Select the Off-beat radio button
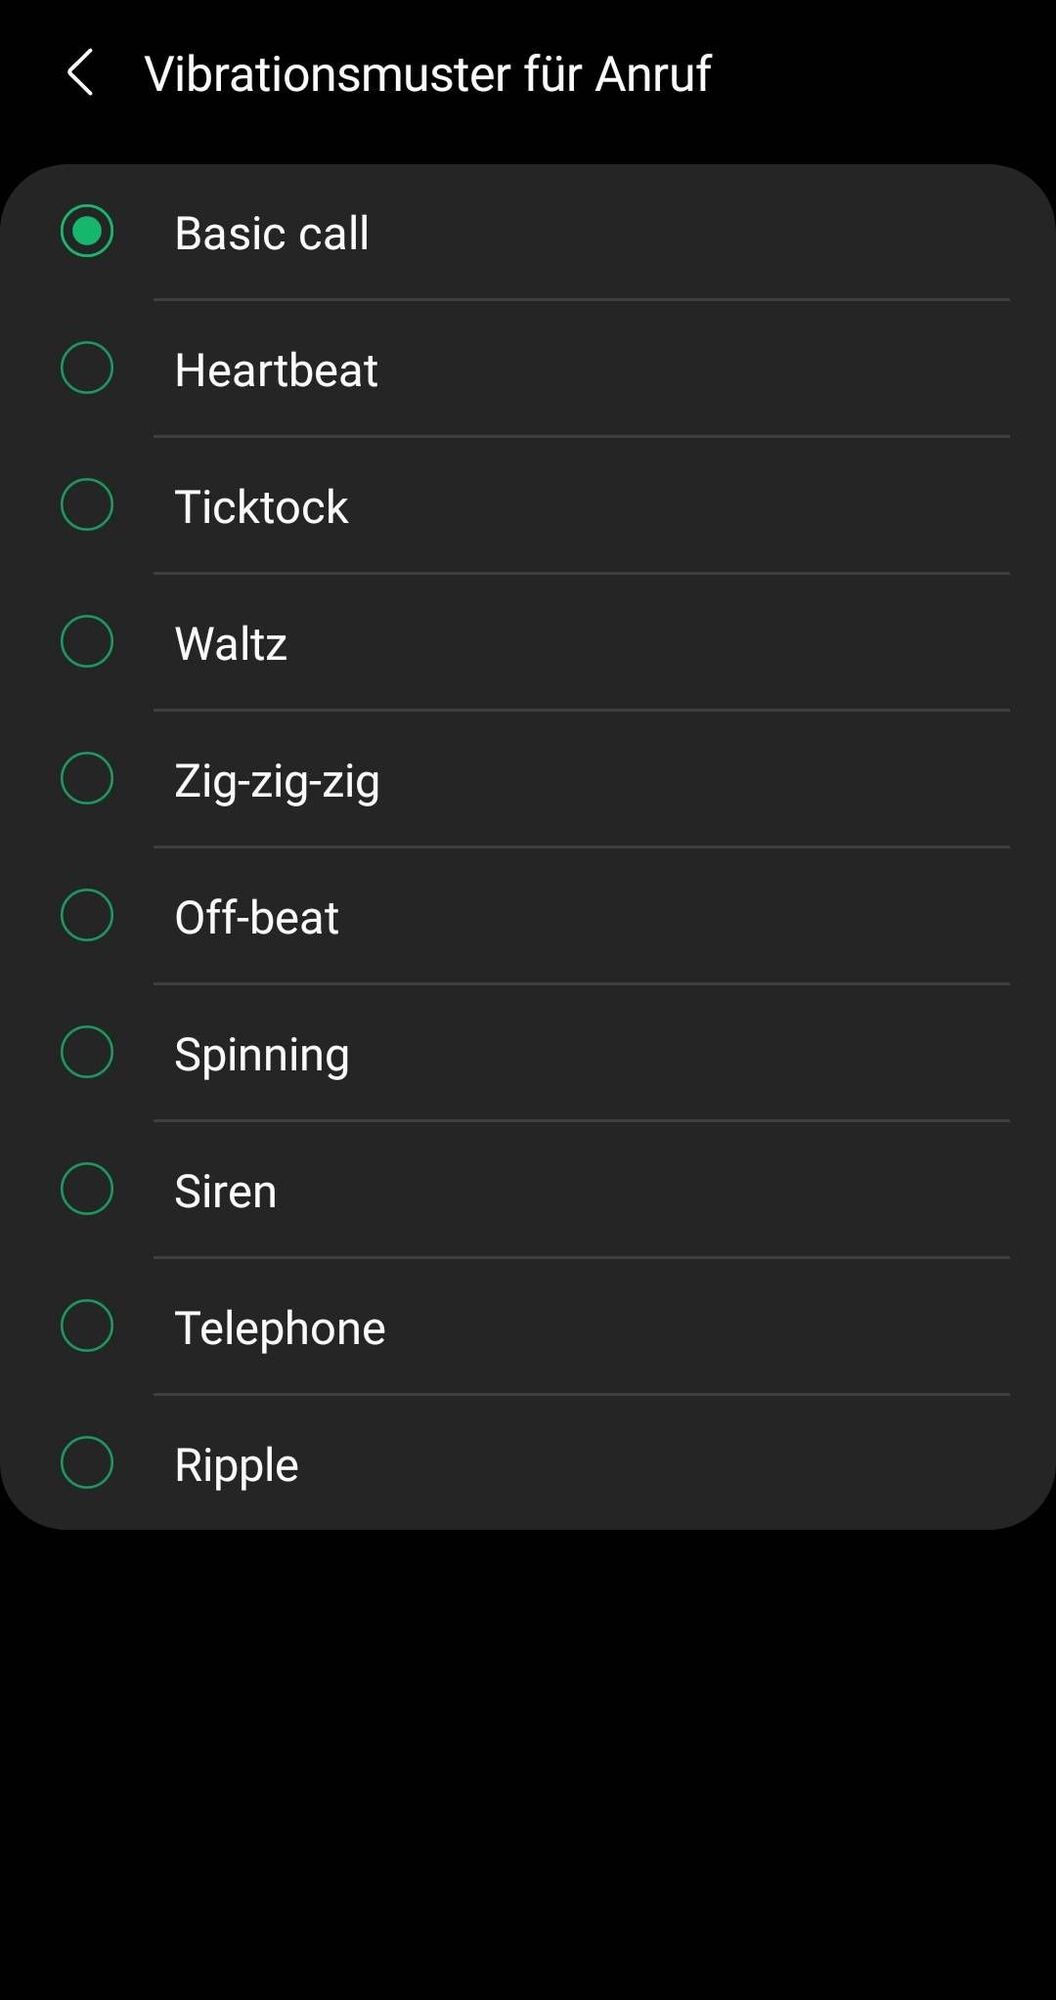The width and height of the screenshot is (1056, 2000). click(x=87, y=916)
